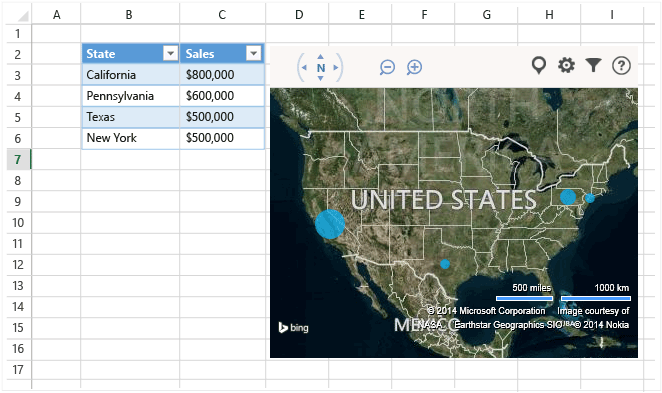
Task: Click the Bing logo on the map
Action: [293, 328]
